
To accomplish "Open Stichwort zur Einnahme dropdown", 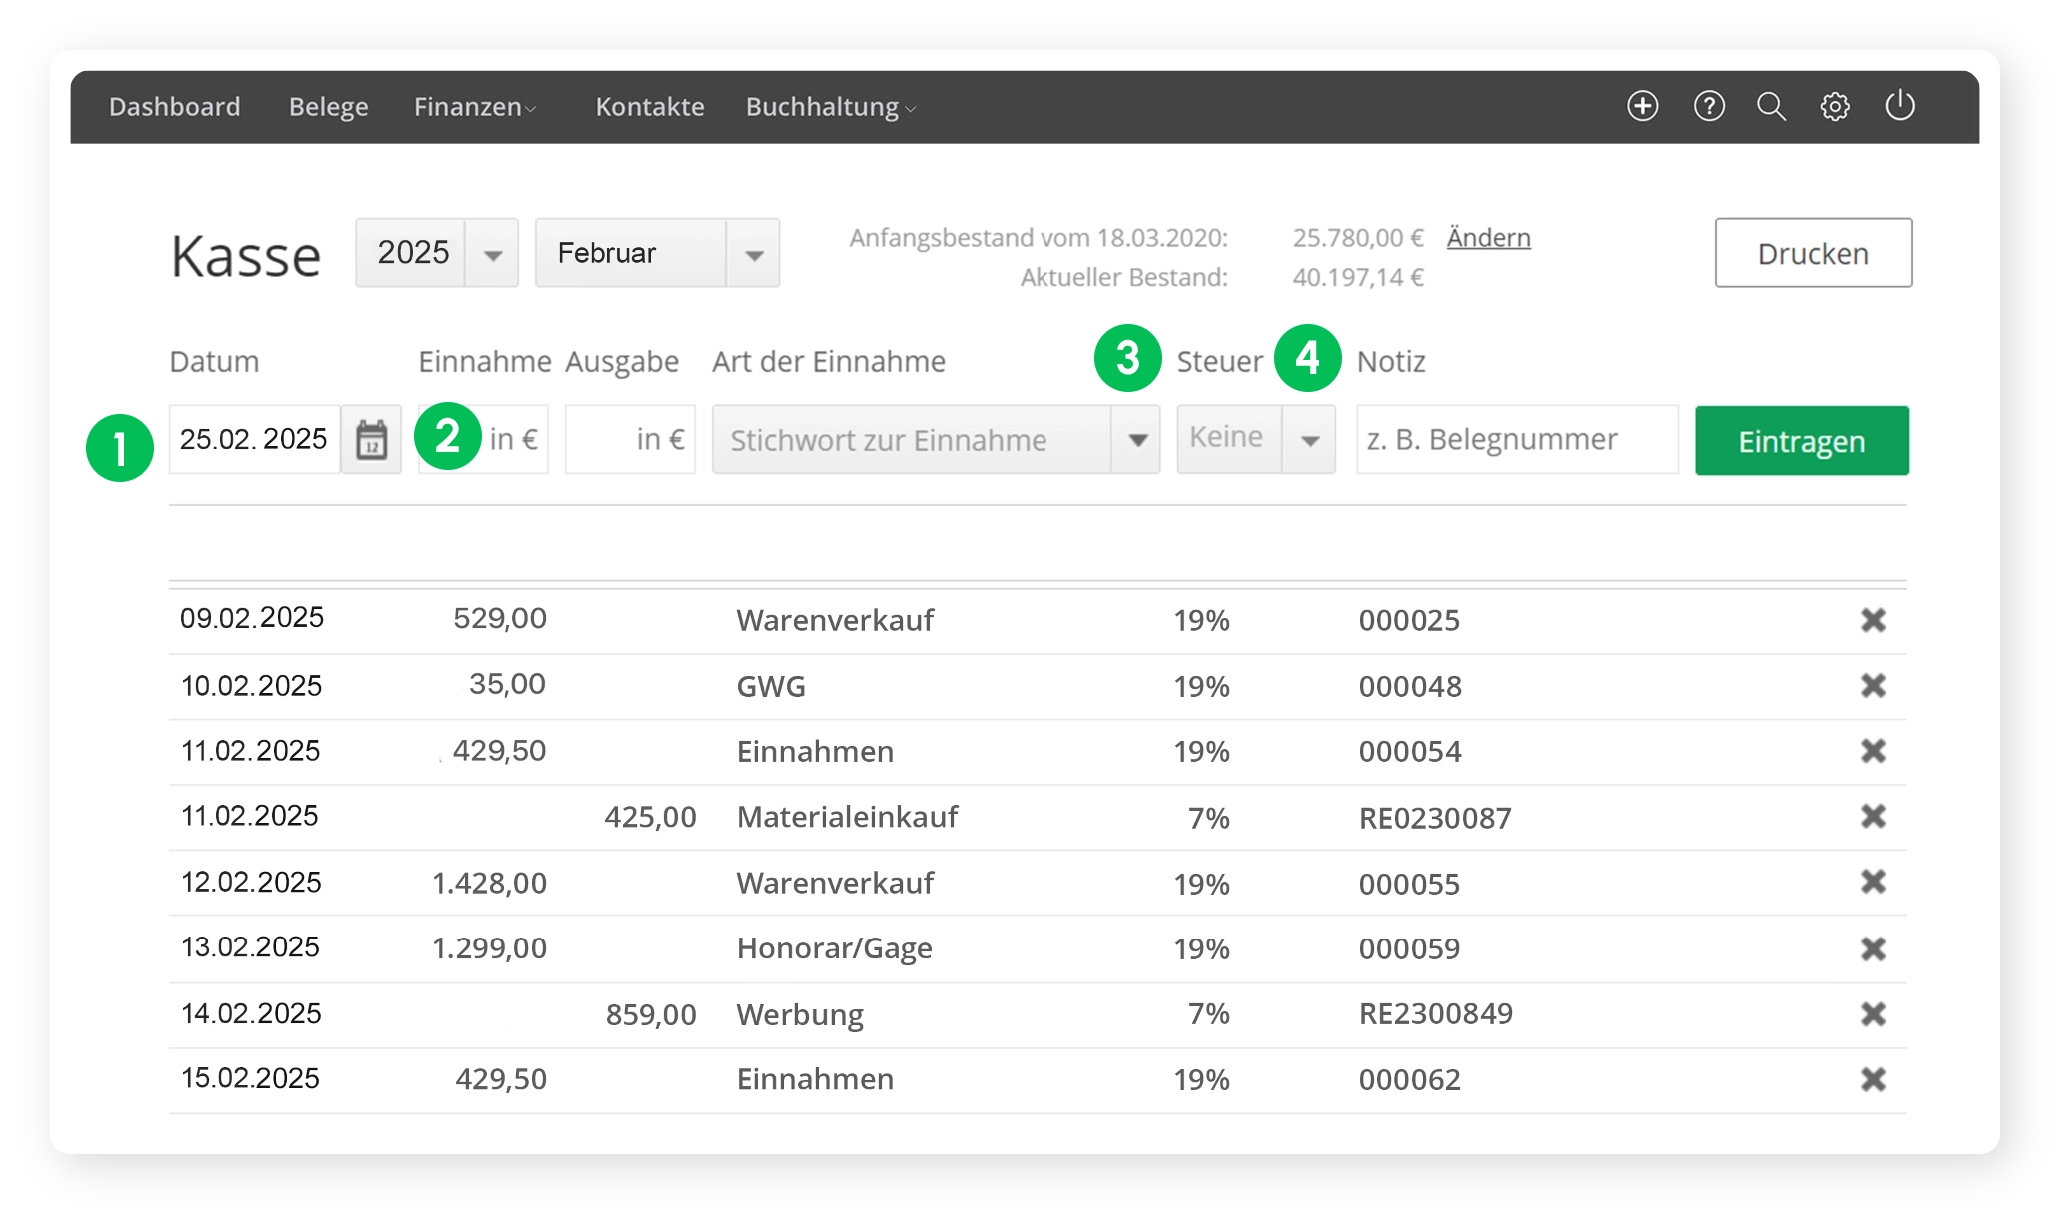I will coord(1136,440).
